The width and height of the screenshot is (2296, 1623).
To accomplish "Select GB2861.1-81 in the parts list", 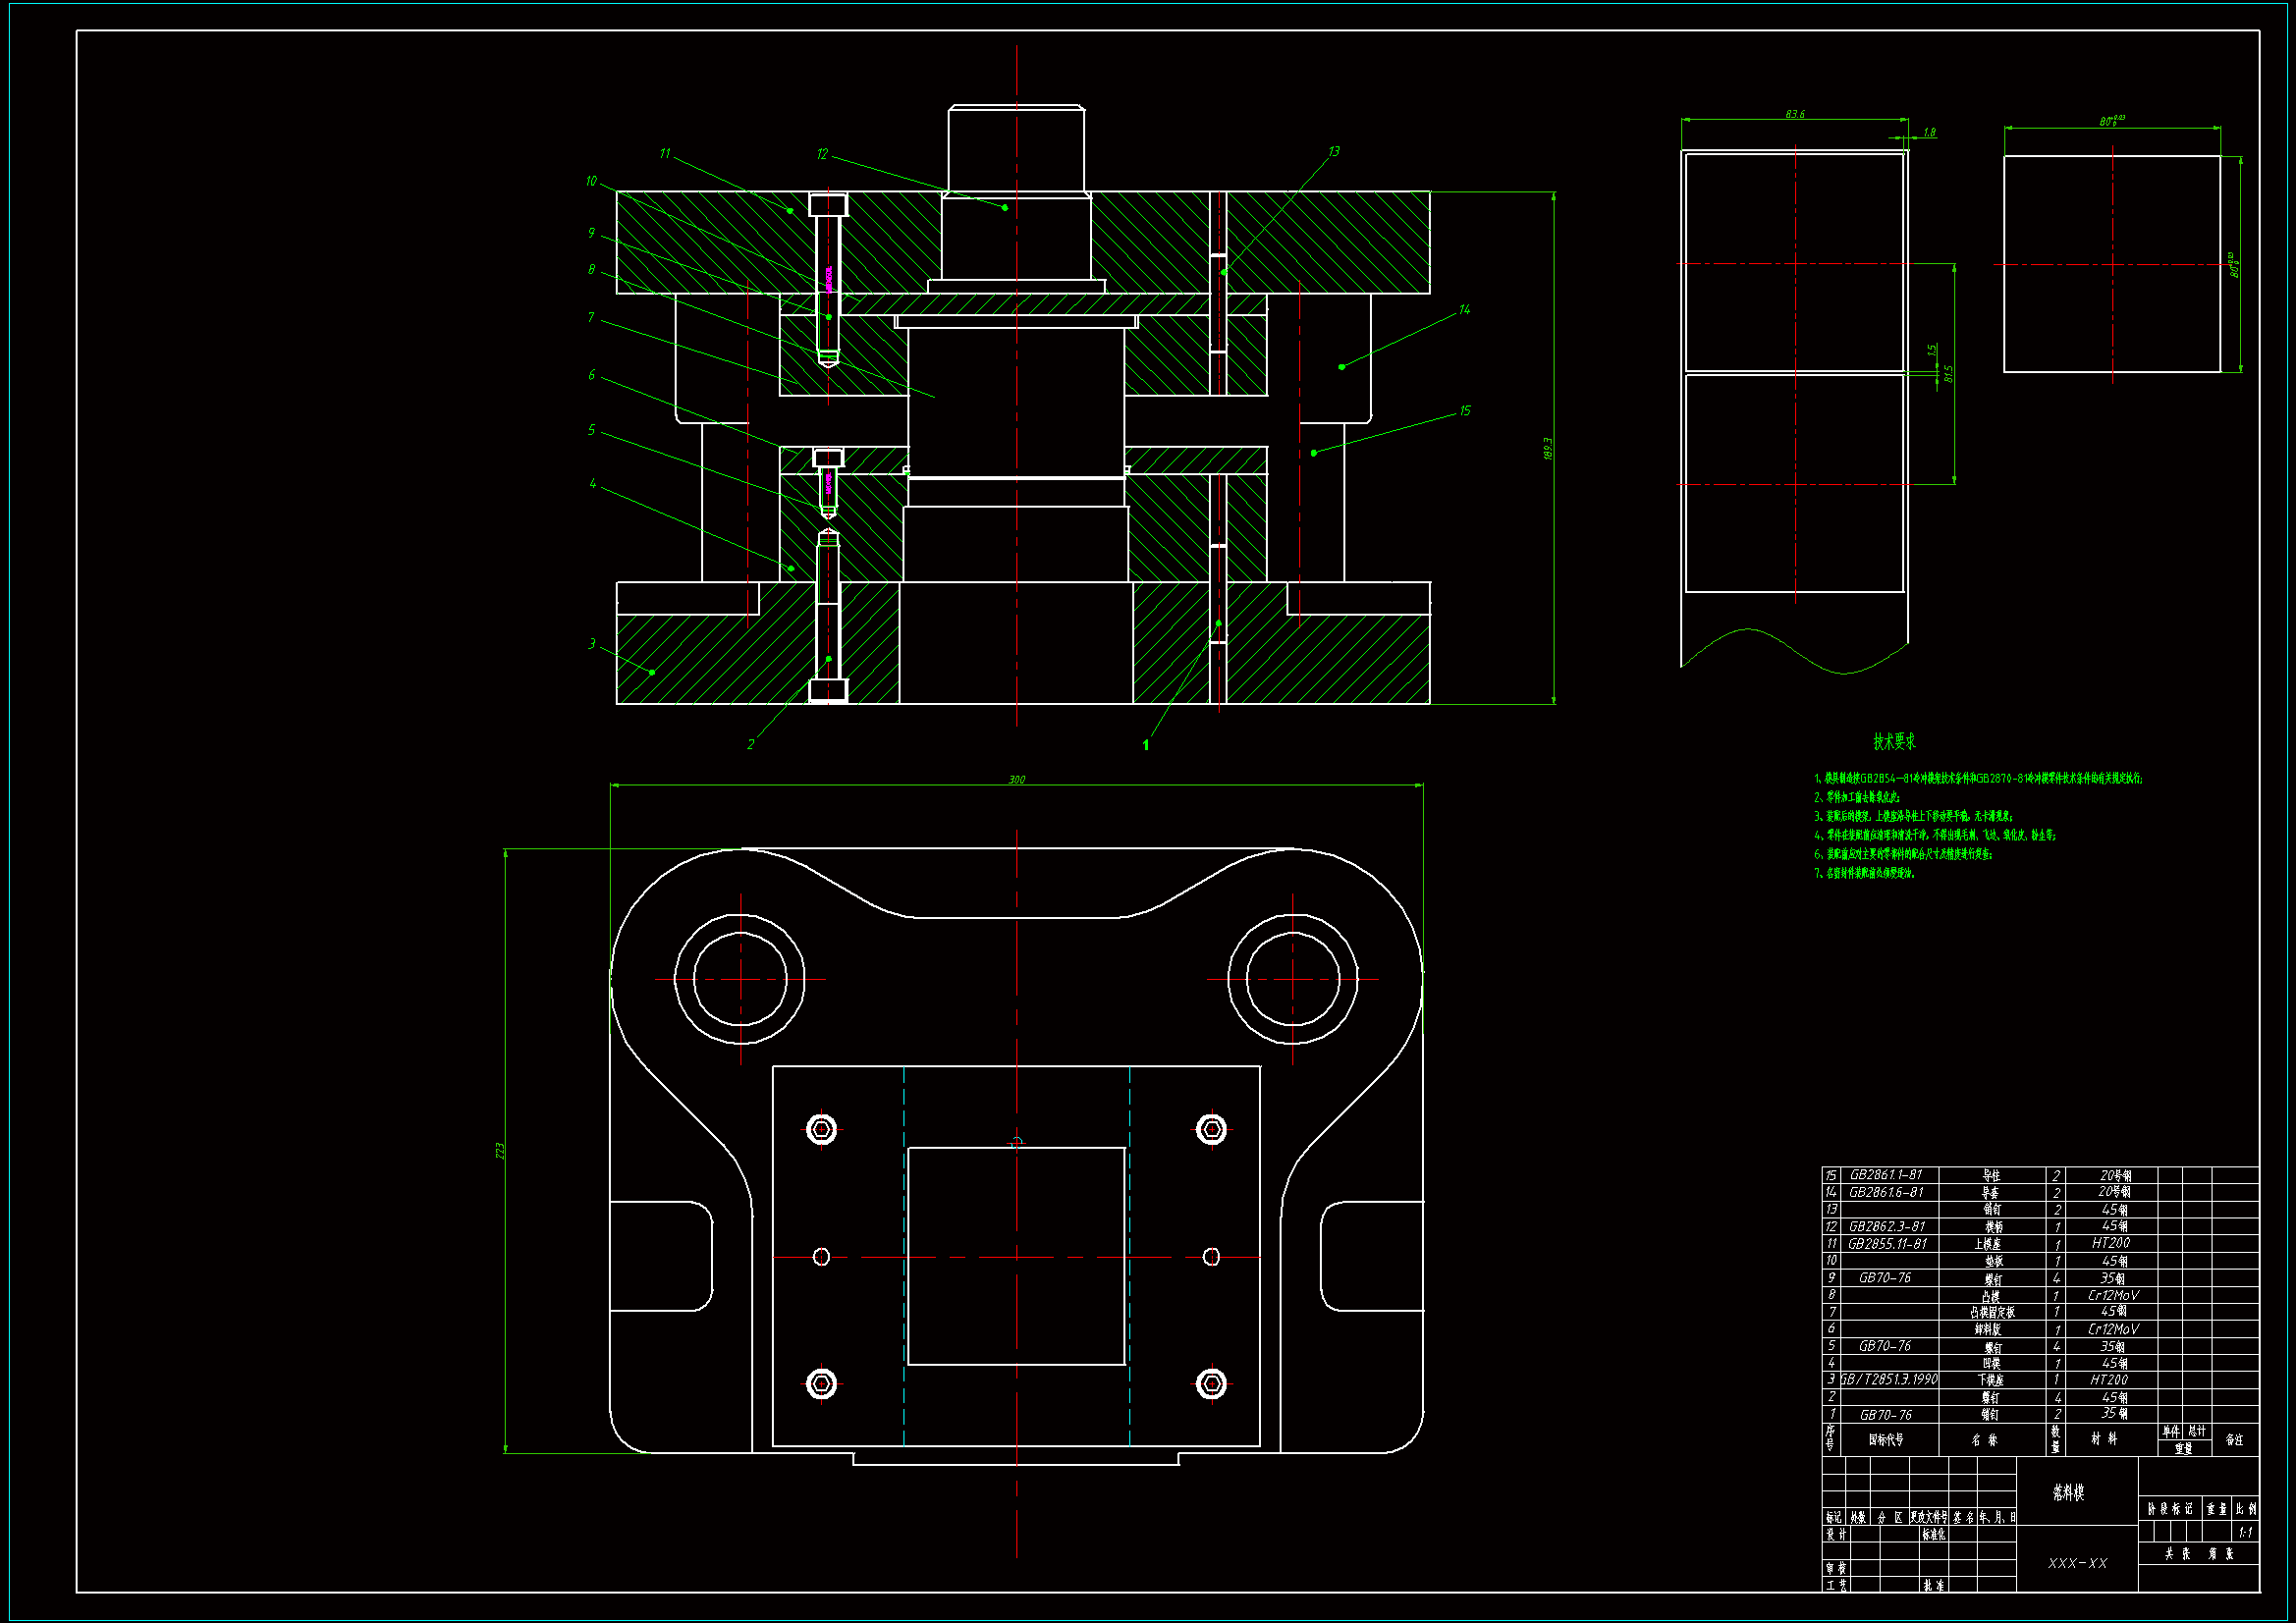I will (x=1886, y=1175).
